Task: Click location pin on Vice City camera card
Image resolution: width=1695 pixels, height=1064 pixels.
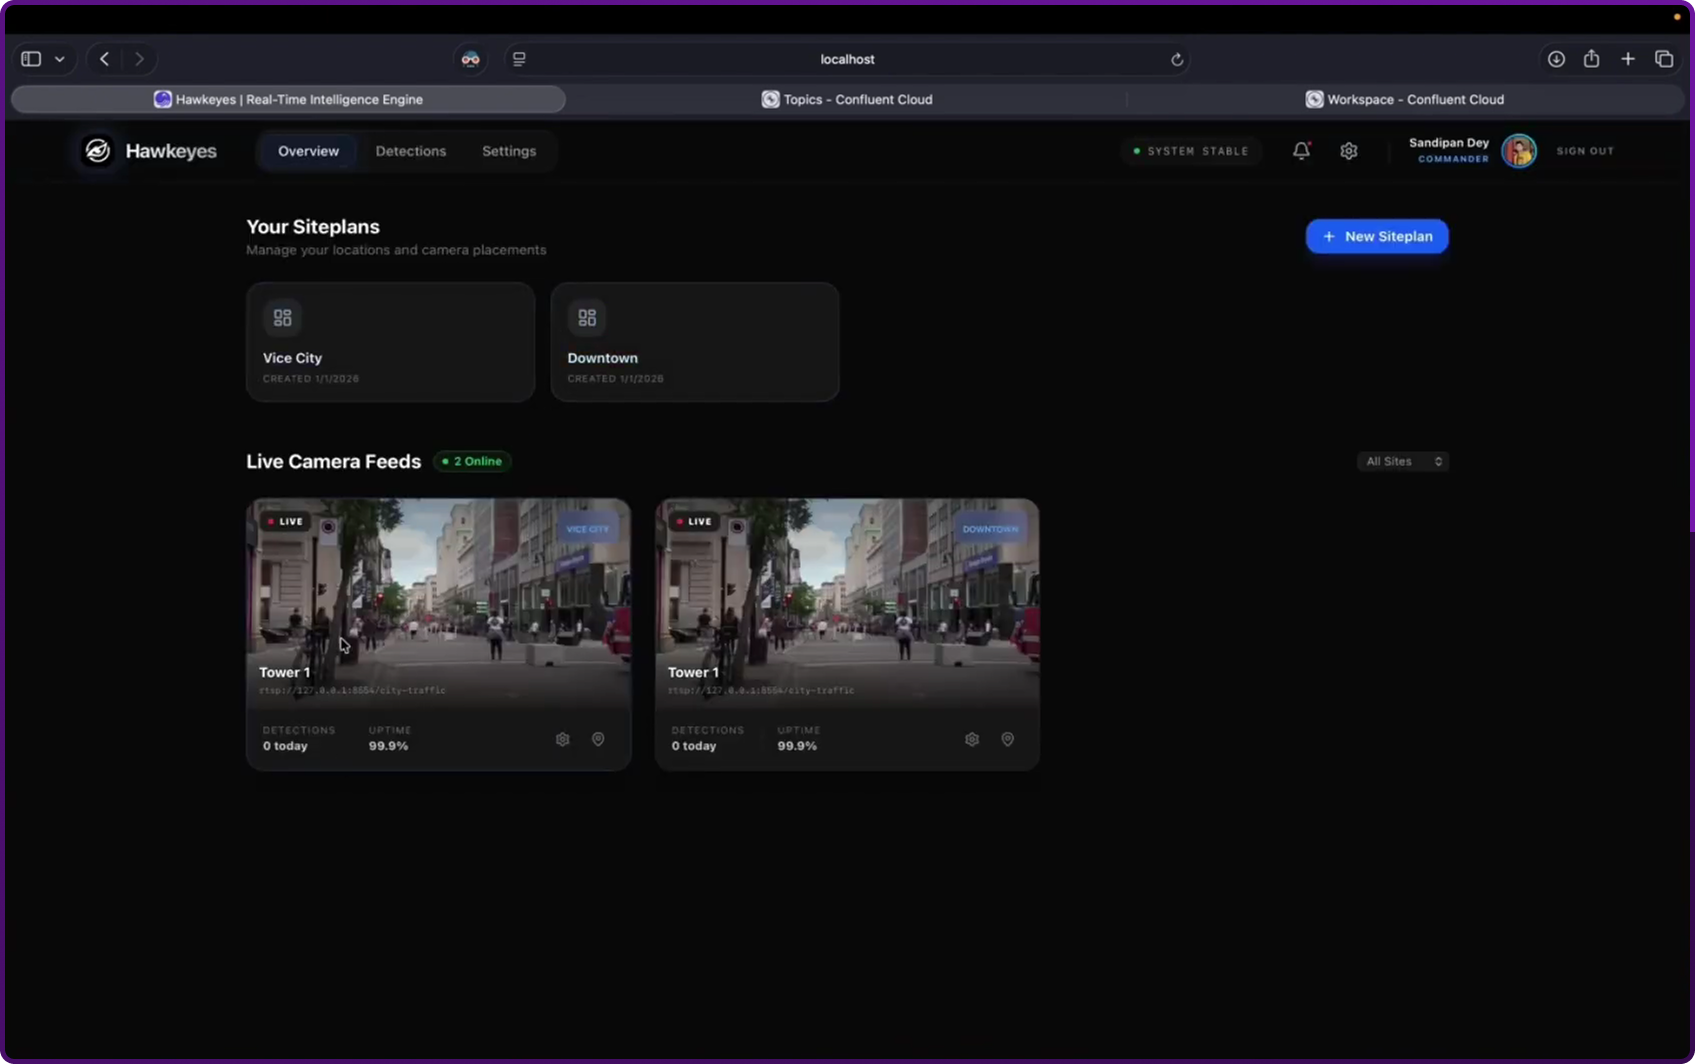Action: tap(598, 739)
